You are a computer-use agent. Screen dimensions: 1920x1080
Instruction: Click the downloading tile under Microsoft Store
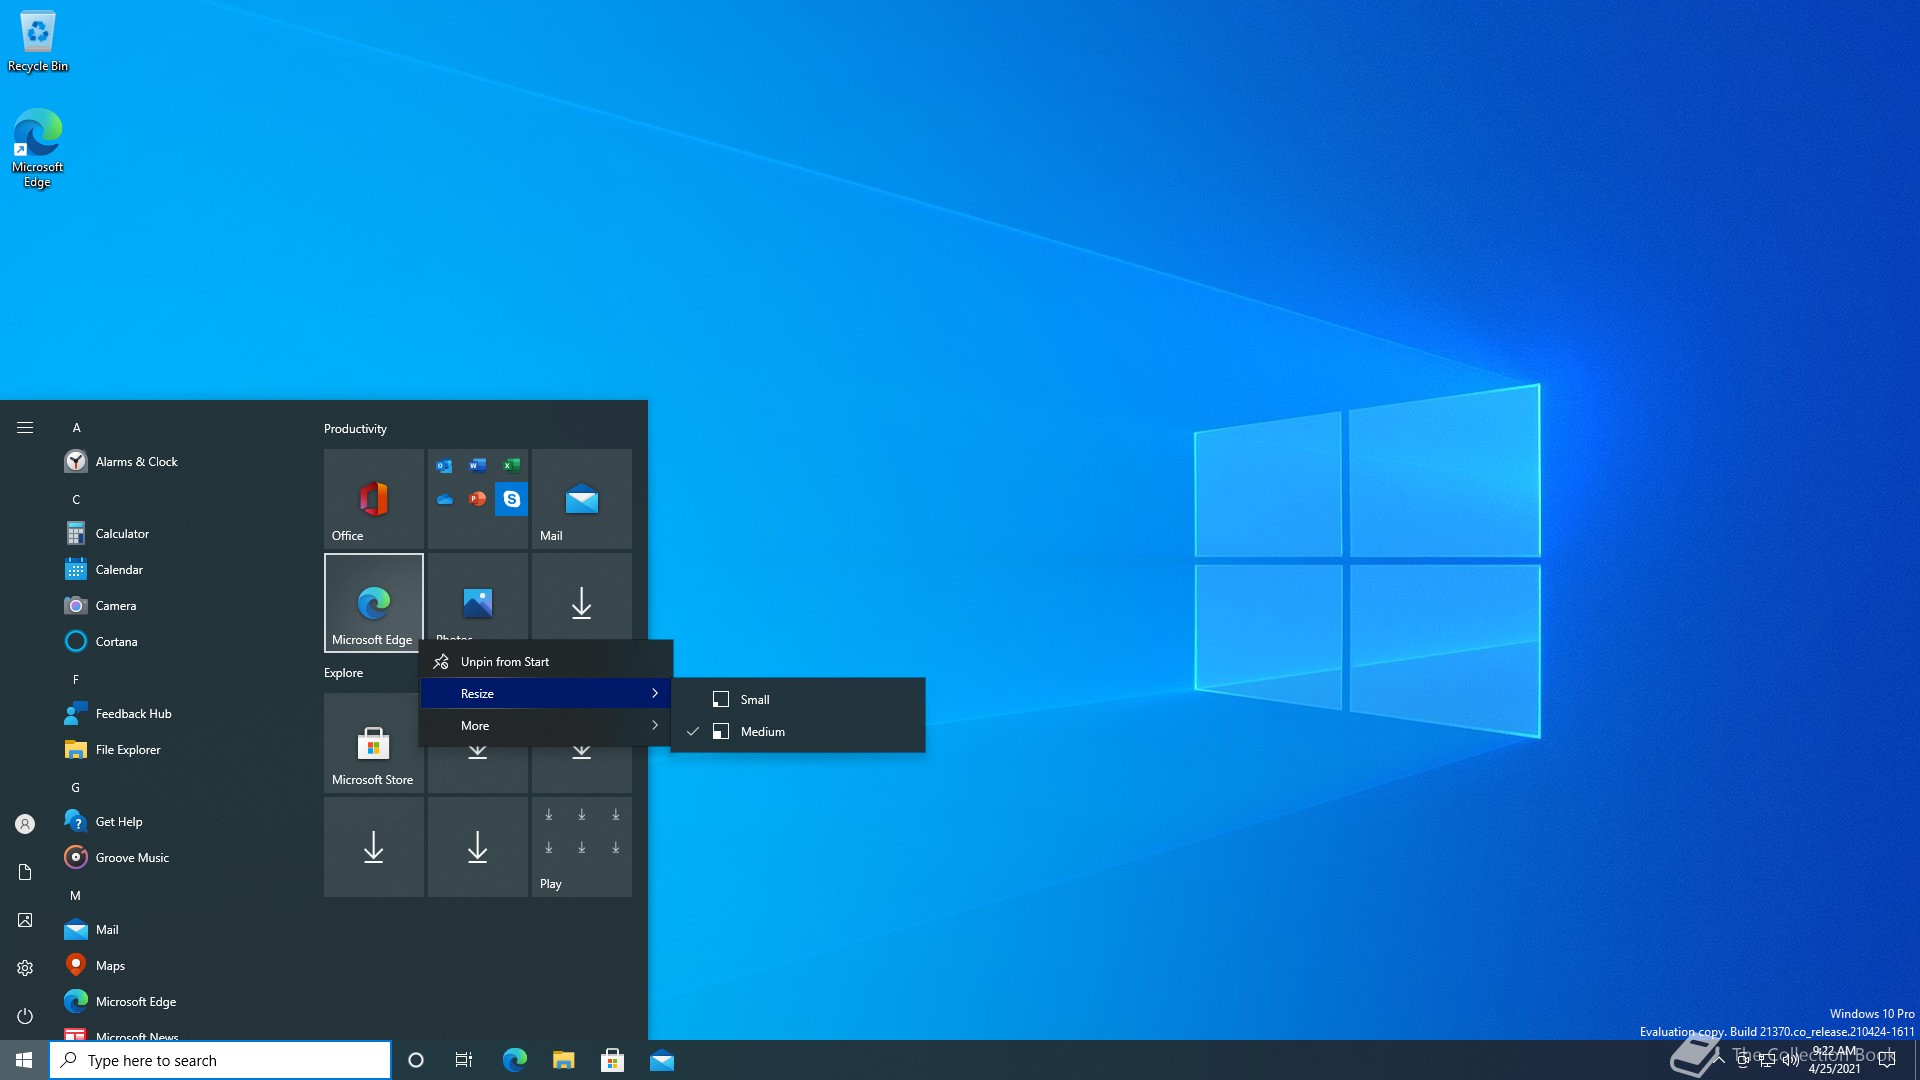pyautogui.click(x=374, y=847)
